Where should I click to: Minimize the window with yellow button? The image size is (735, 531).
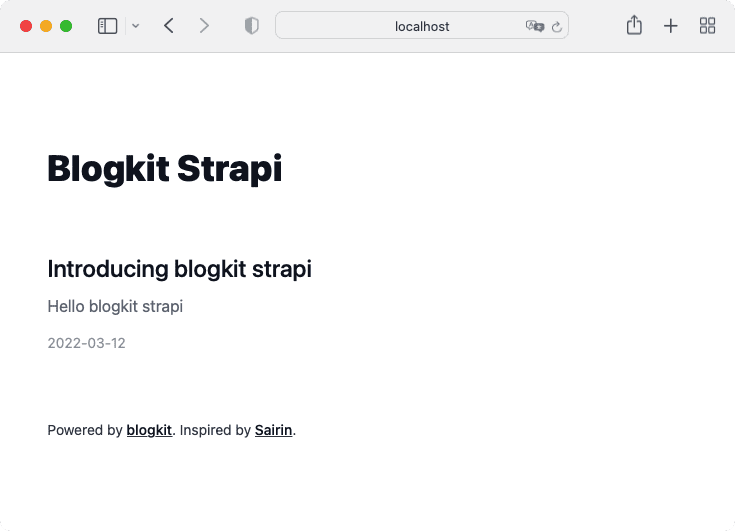click(x=46, y=26)
